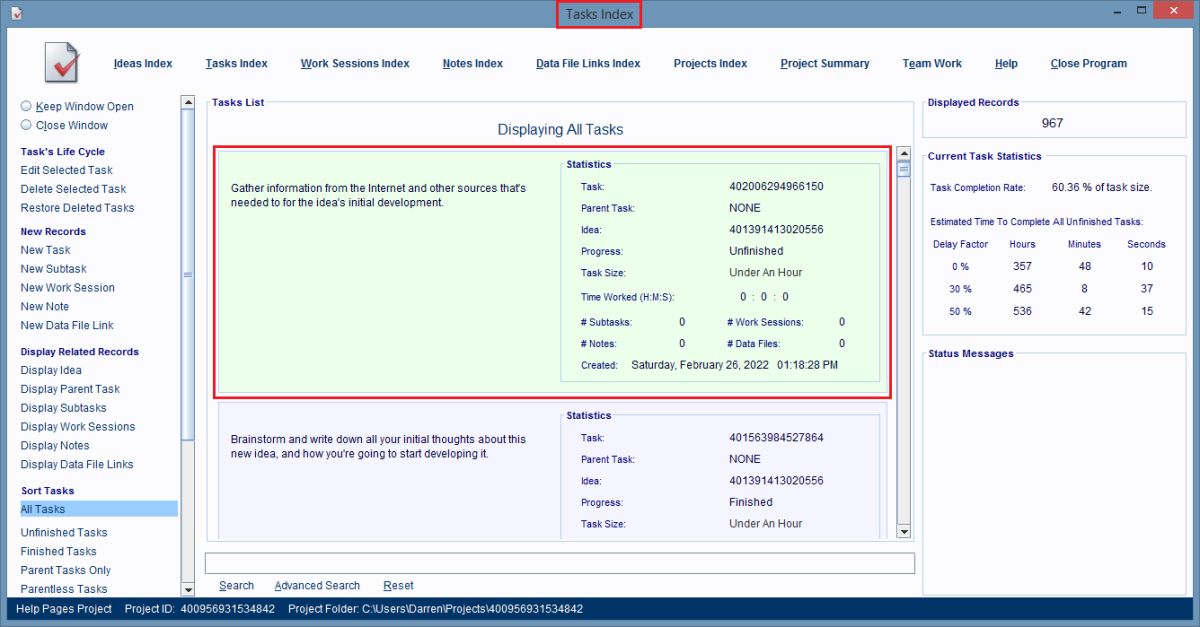Open Work Sessions Index

point(355,63)
